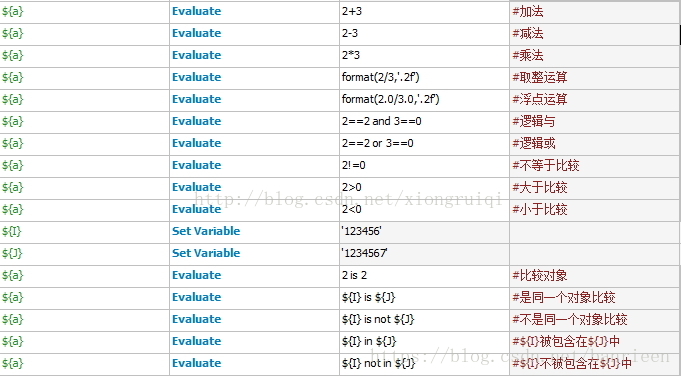
Task: Select the format(2.0/3.0,'.2f') cell
Action: click(424, 100)
